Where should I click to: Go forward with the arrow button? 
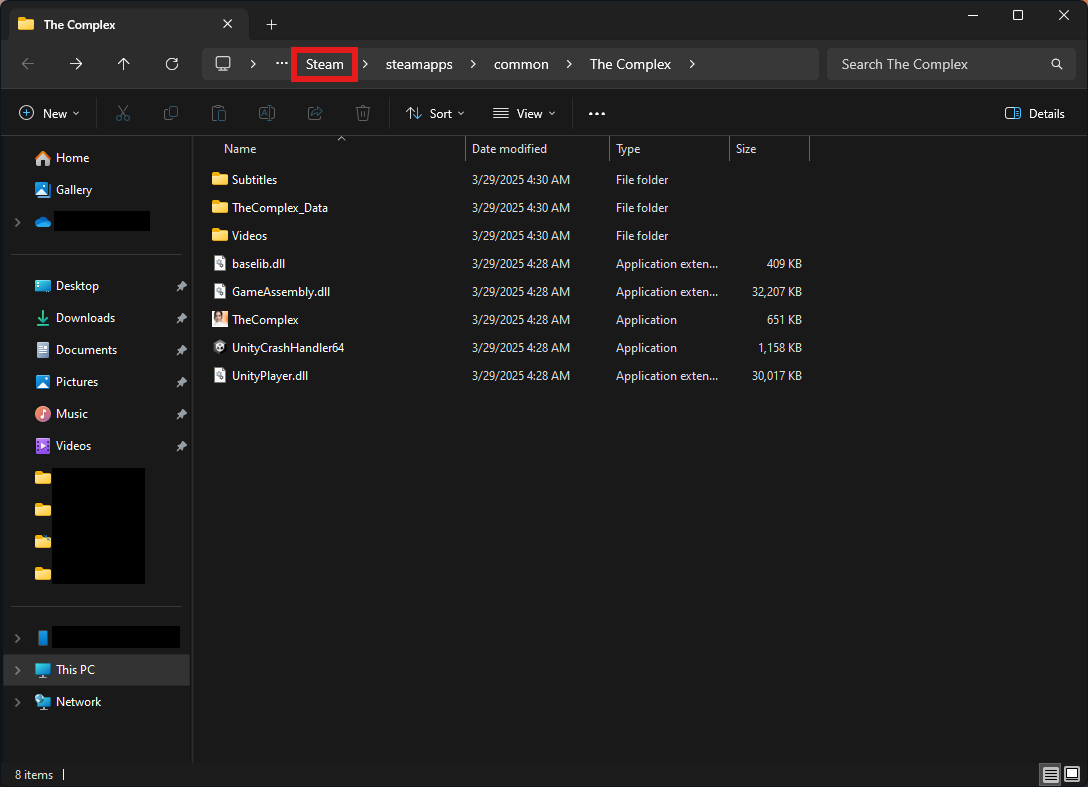tap(76, 64)
